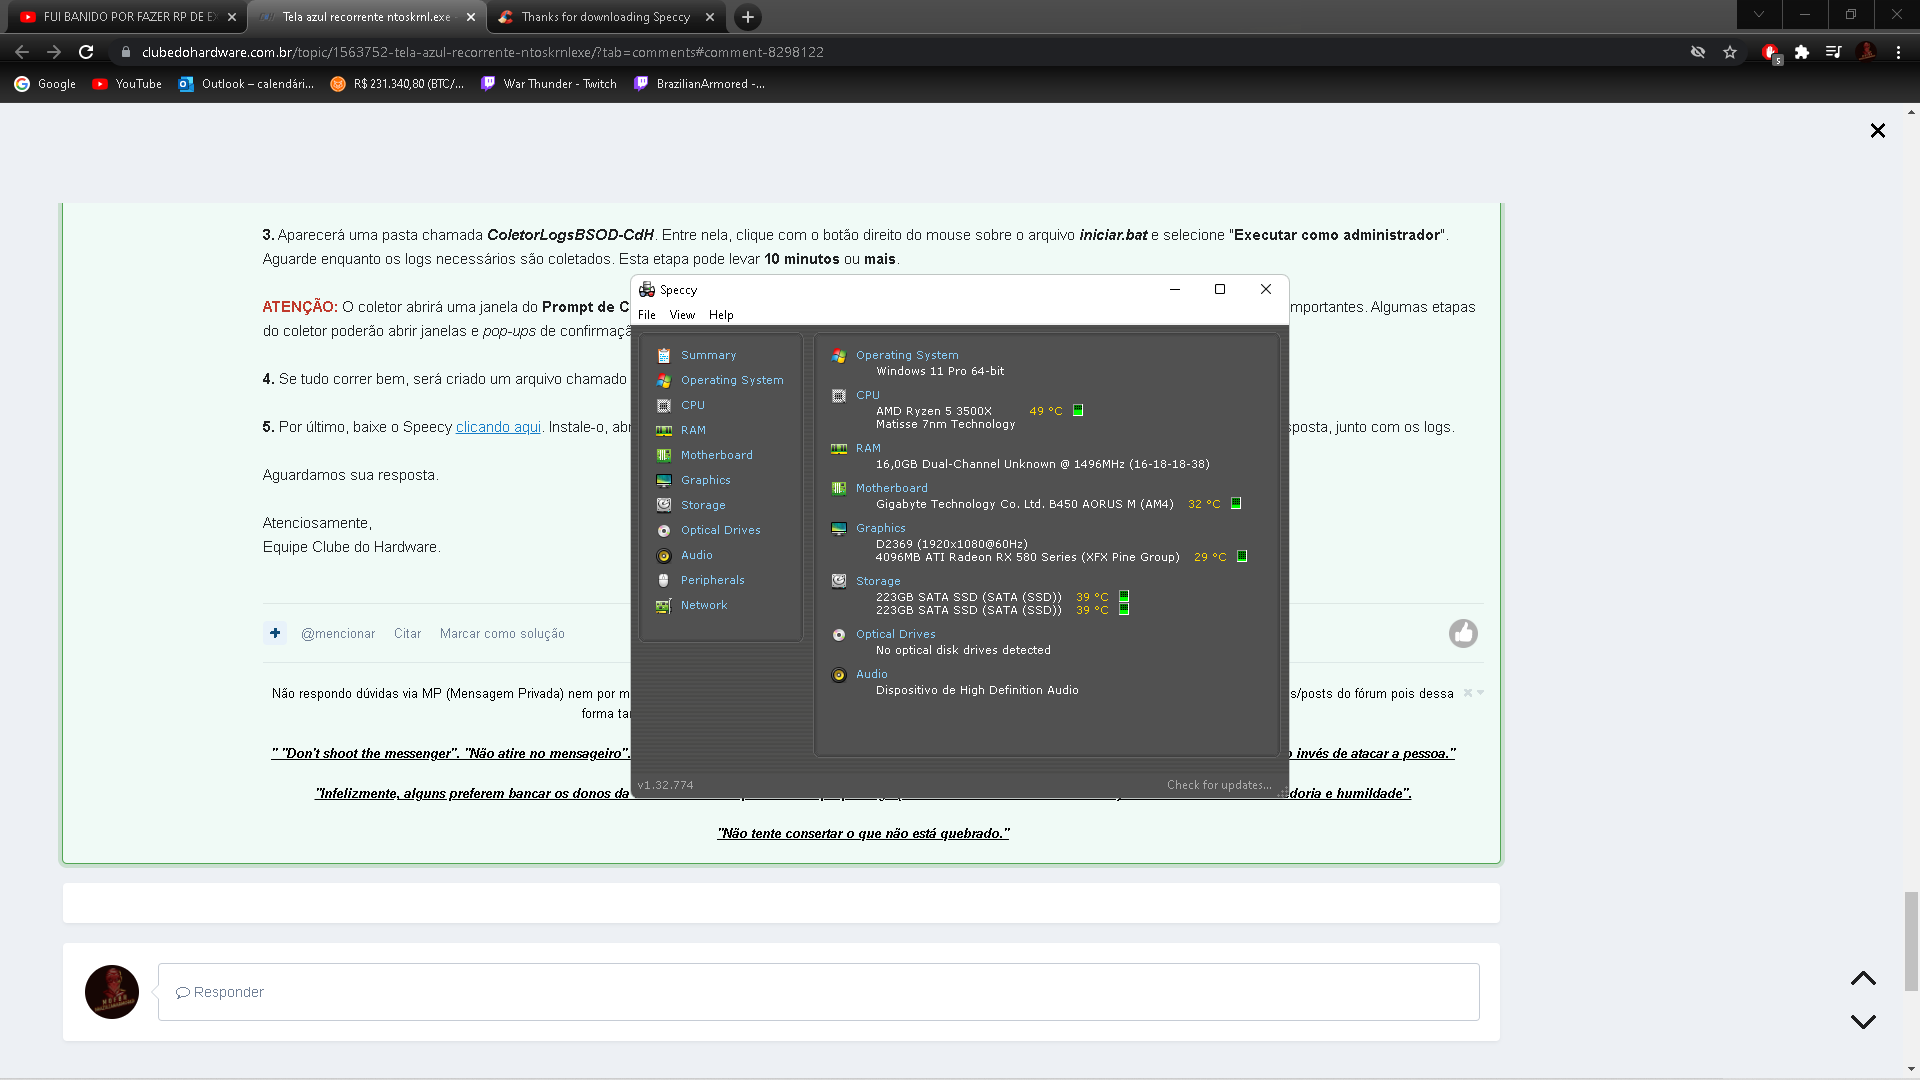Reload the current page
Viewport: 1920px width, 1080px height.
pyautogui.click(x=86, y=52)
